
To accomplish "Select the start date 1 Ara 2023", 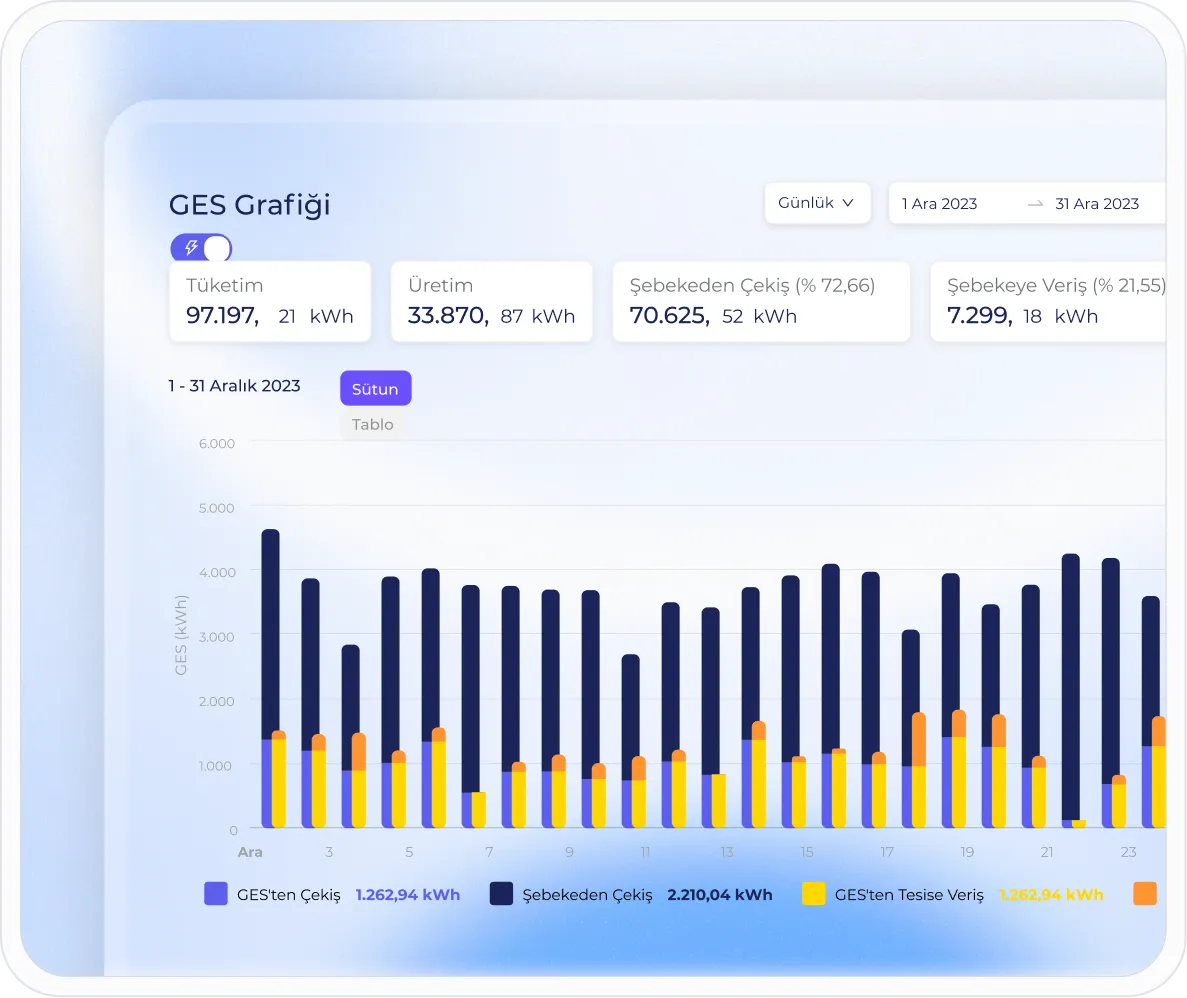I will pyautogui.click(x=939, y=204).
